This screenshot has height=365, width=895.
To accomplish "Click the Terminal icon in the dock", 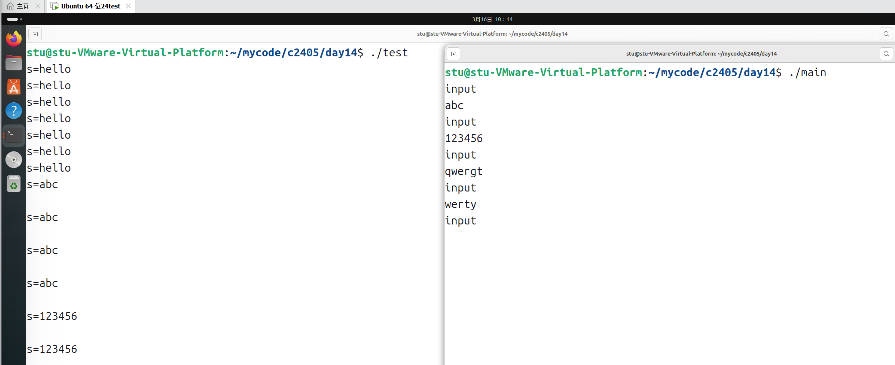I will (x=14, y=135).
